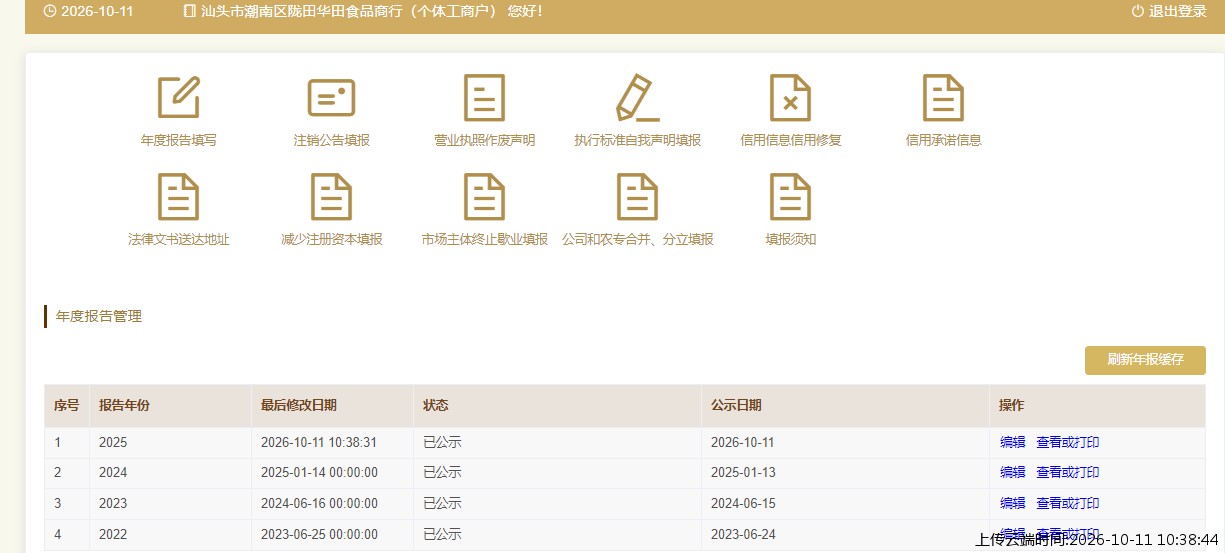Open the 营业执照作废声明 document icon
The height and width of the screenshot is (553, 1225).
click(x=485, y=97)
